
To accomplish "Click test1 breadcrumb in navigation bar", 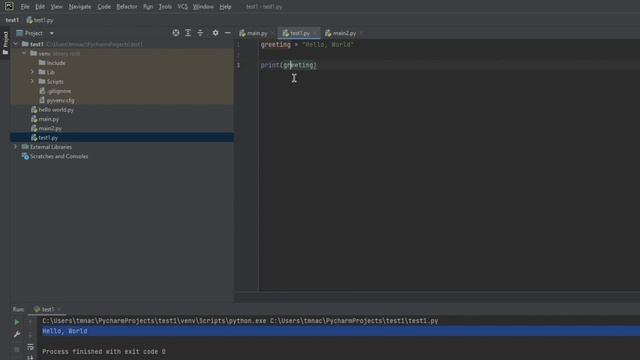I will [12, 20].
